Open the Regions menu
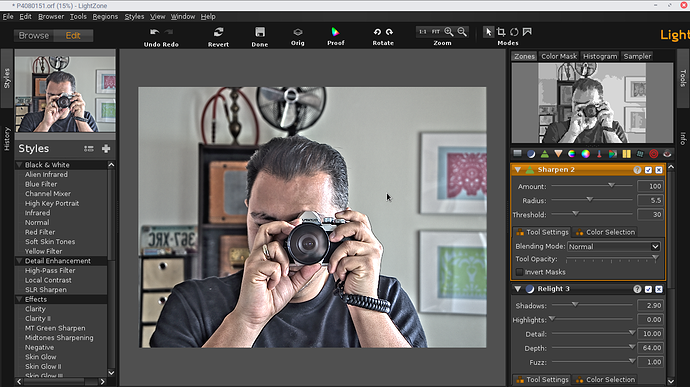Screen dimensions: 690x387 [x=105, y=16]
